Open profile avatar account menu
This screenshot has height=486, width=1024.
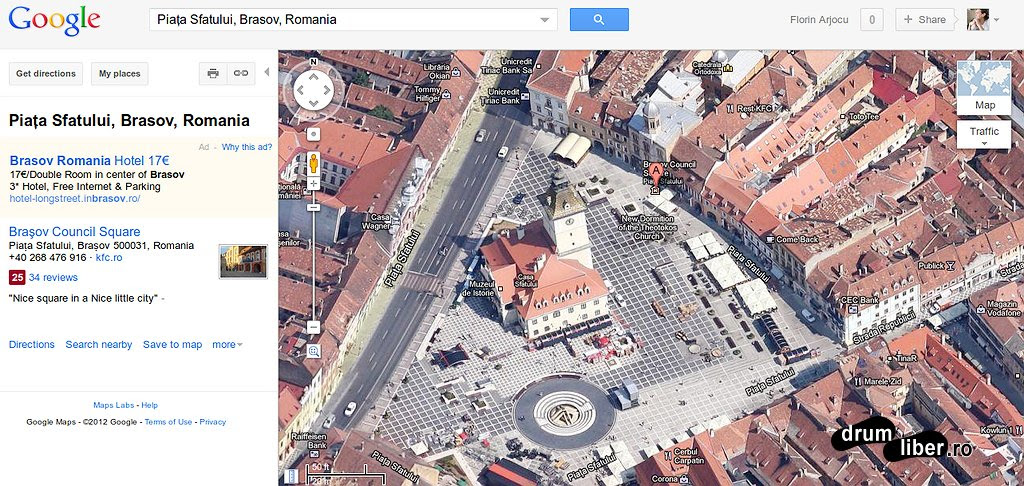[x=982, y=20]
